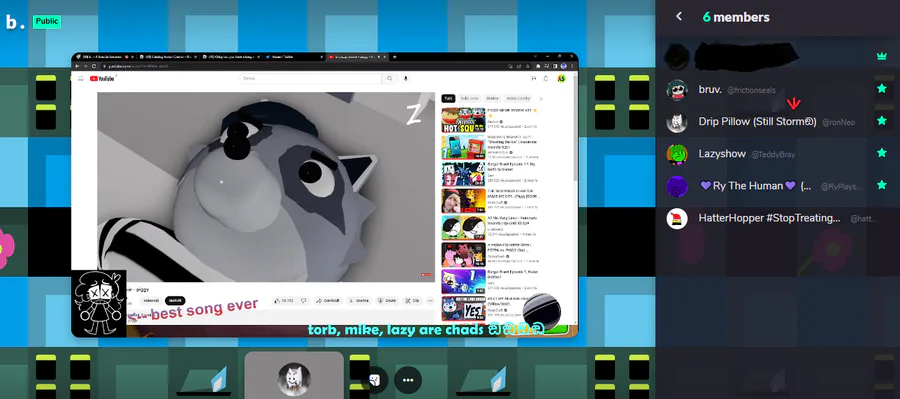Open the three-dots more options button
This screenshot has height=399, width=900.
point(408,380)
